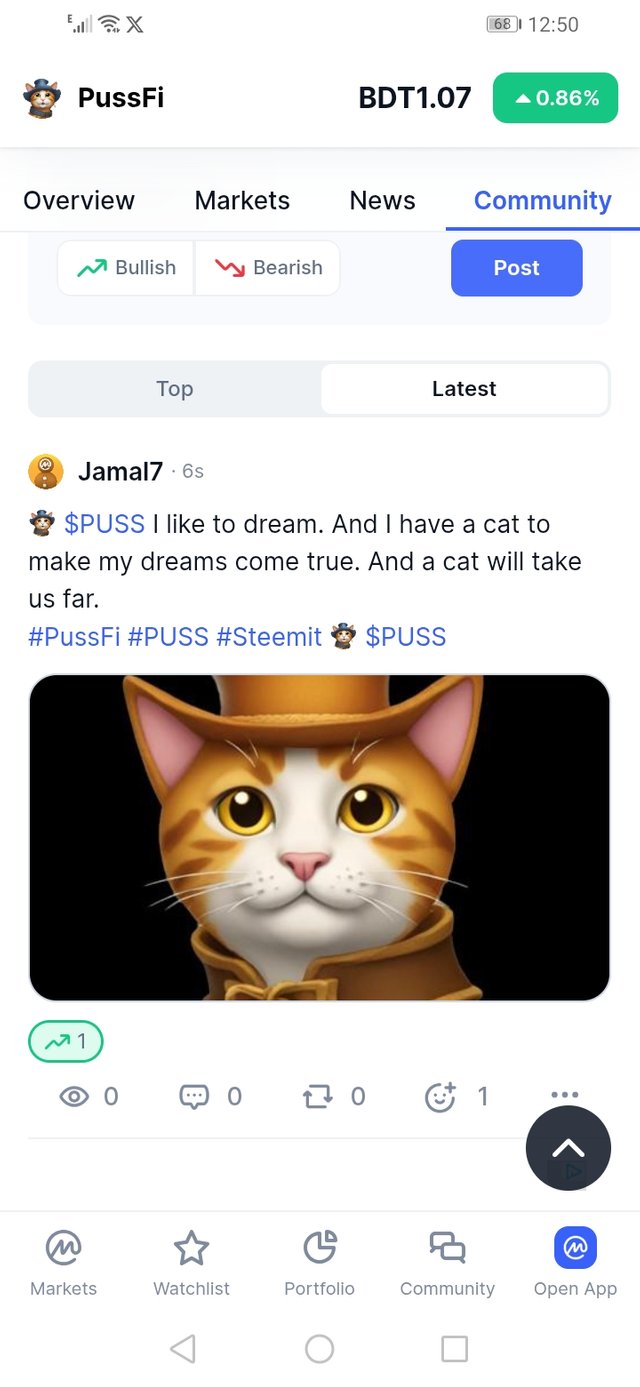Viewport: 640px width, 1387px height.
Task: Select the Bearish sentiment toggle
Action: coord(268,268)
